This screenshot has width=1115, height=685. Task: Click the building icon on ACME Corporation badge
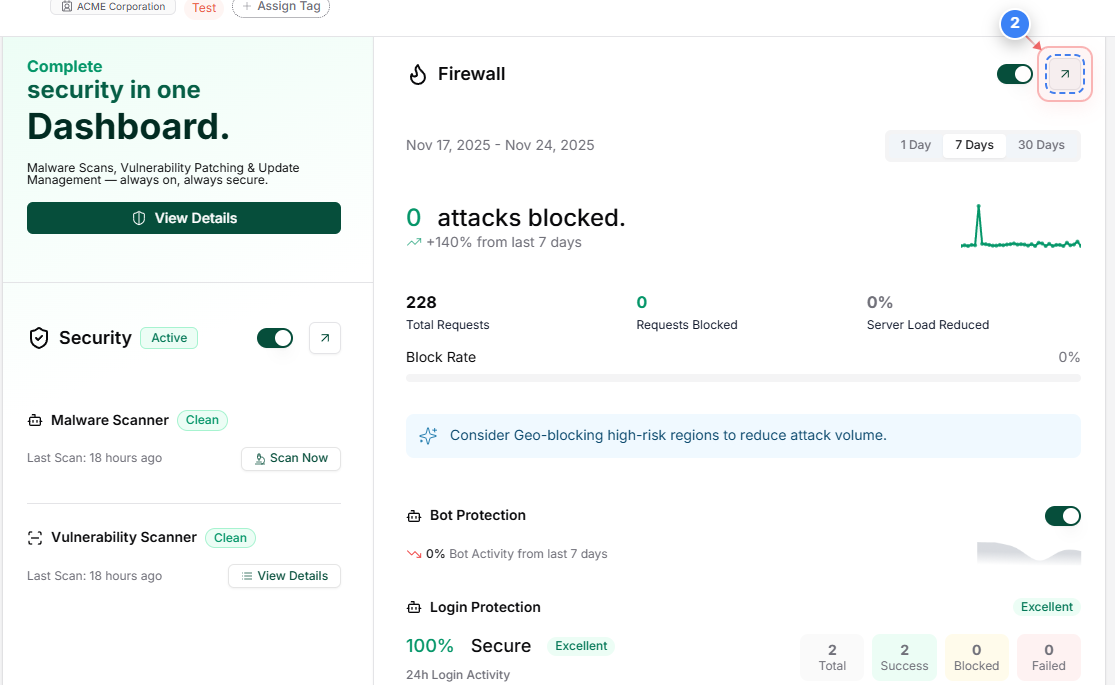coord(64,7)
